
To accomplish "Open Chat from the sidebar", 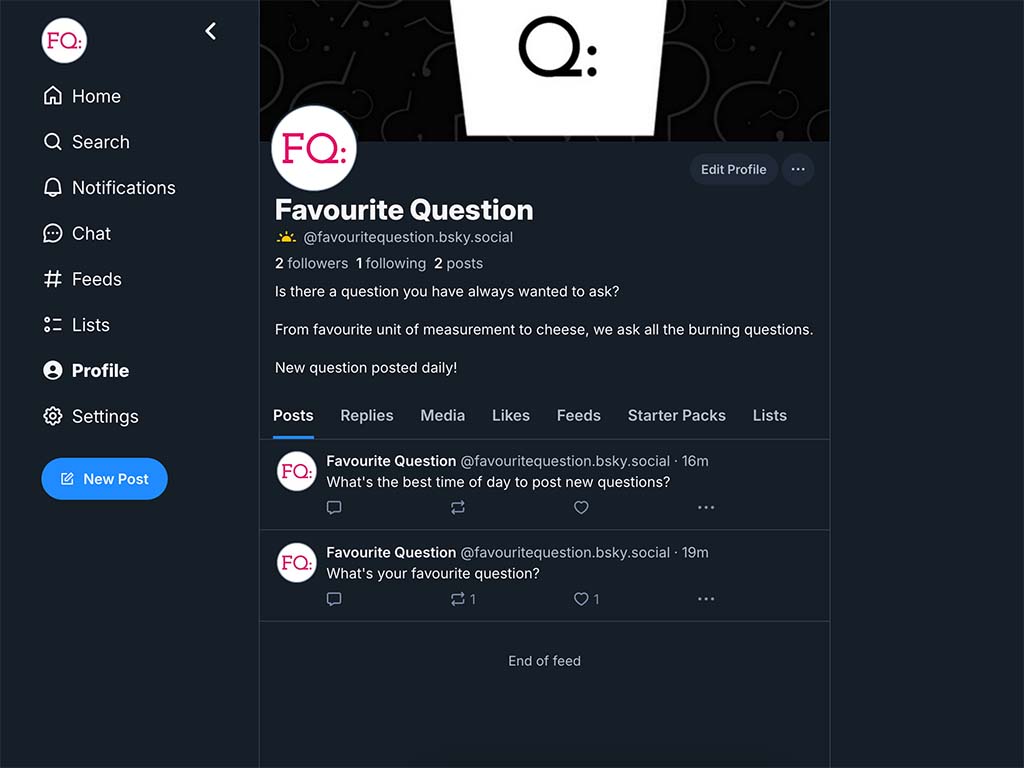I will (x=77, y=233).
